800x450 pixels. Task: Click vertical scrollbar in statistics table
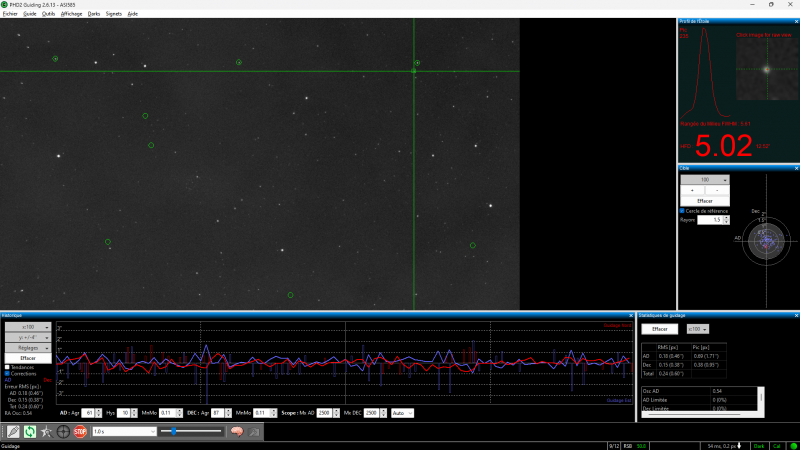click(761, 398)
